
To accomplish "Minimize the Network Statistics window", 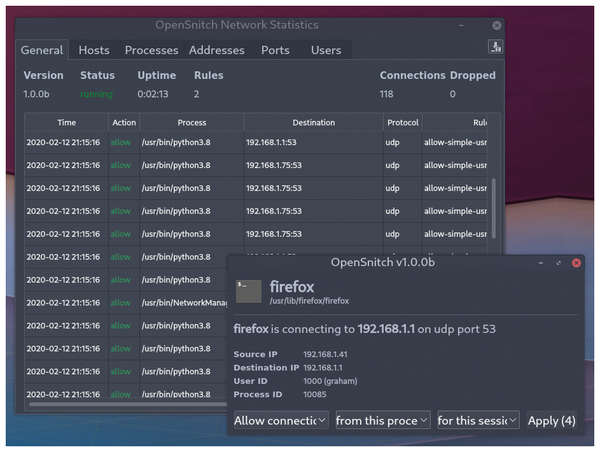I will click(x=461, y=25).
